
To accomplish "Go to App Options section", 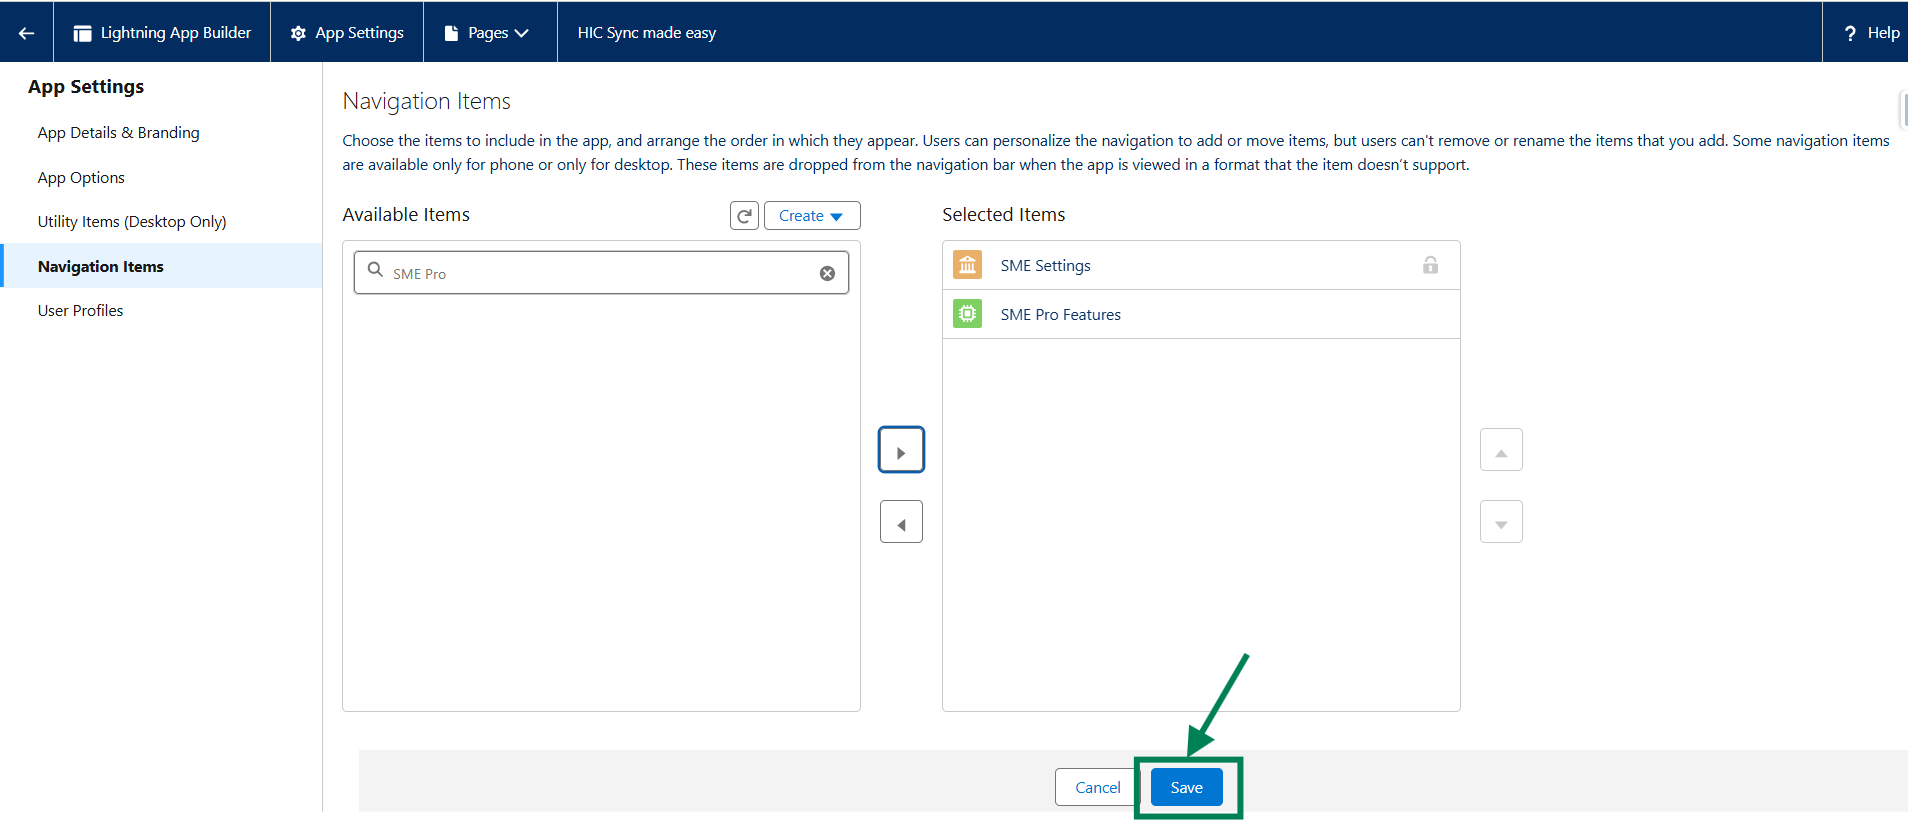I will [x=81, y=178].
